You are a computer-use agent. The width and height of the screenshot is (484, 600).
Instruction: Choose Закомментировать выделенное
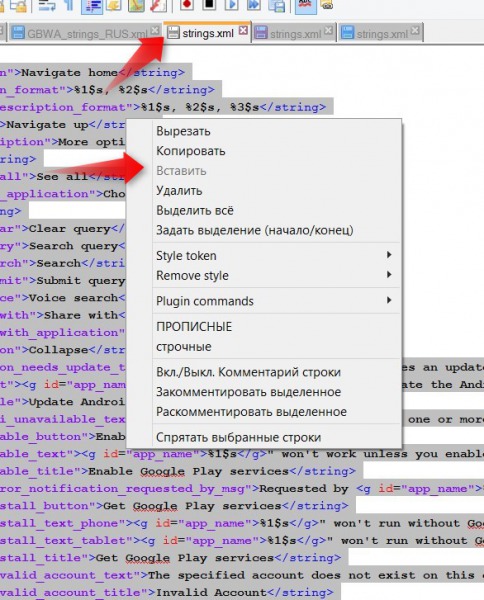[264, 392]
